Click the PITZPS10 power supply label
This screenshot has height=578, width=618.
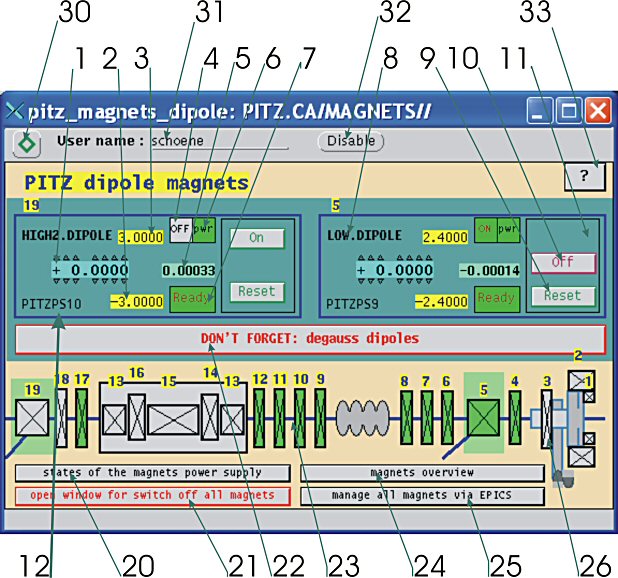point(51,304)
